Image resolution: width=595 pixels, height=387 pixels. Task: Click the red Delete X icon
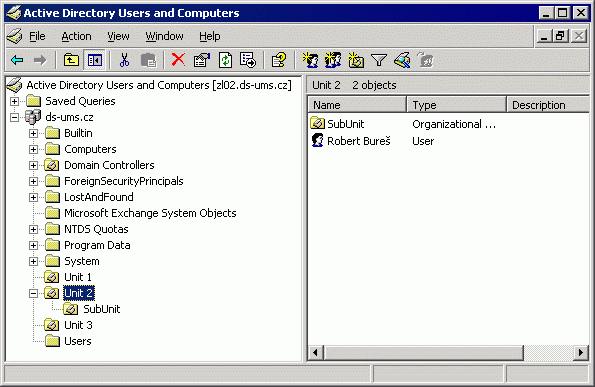click(178, 60)
